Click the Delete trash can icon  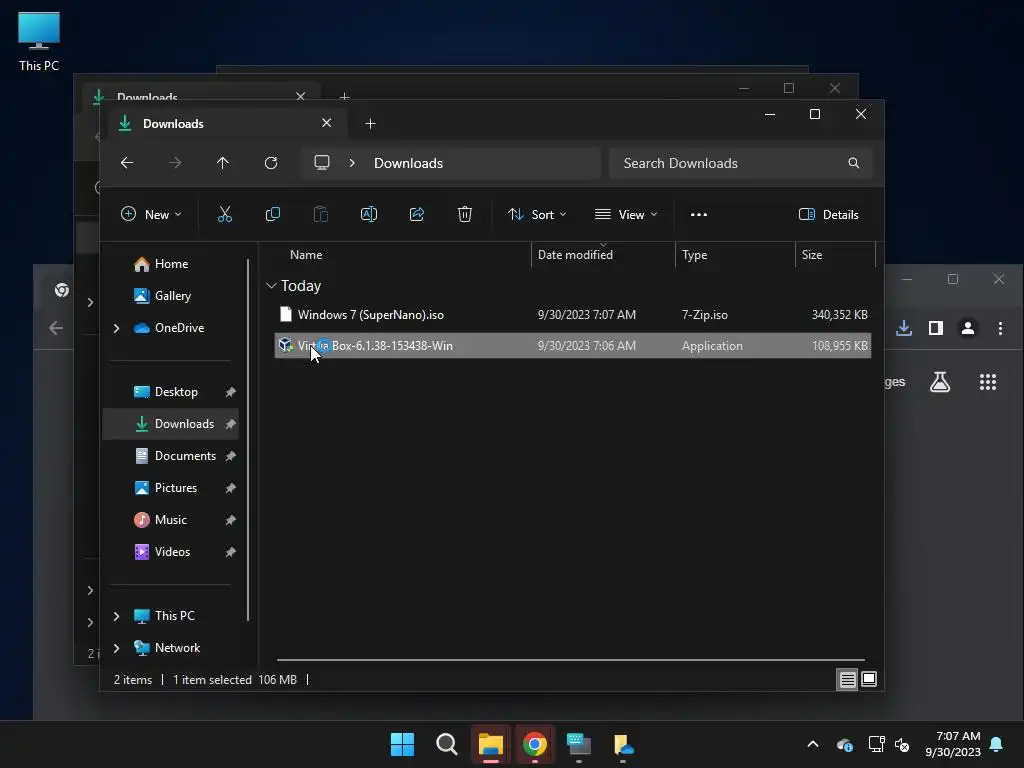pos(465,214)
